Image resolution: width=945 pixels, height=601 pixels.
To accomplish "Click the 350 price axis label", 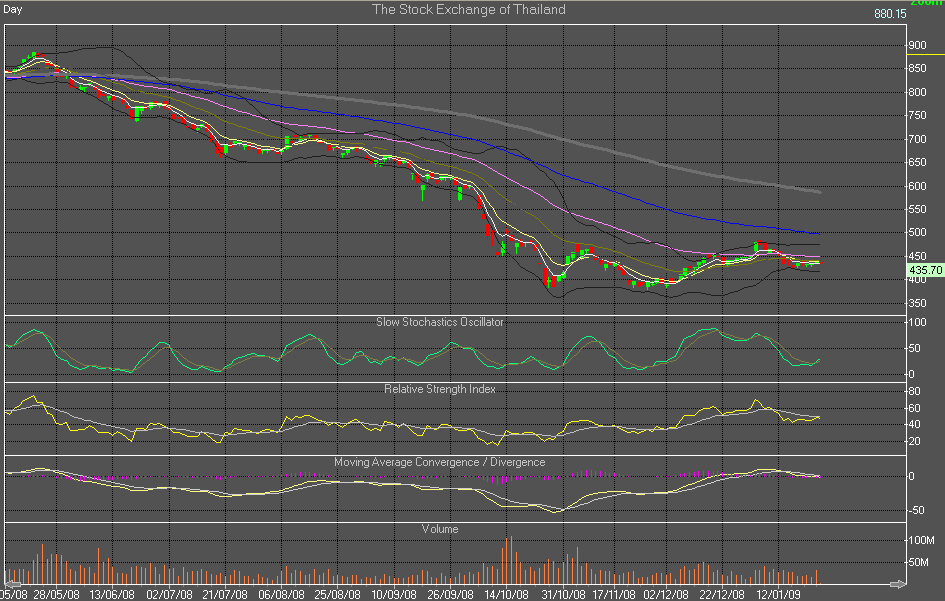I will pyautogui.click(x=917, y=303).
